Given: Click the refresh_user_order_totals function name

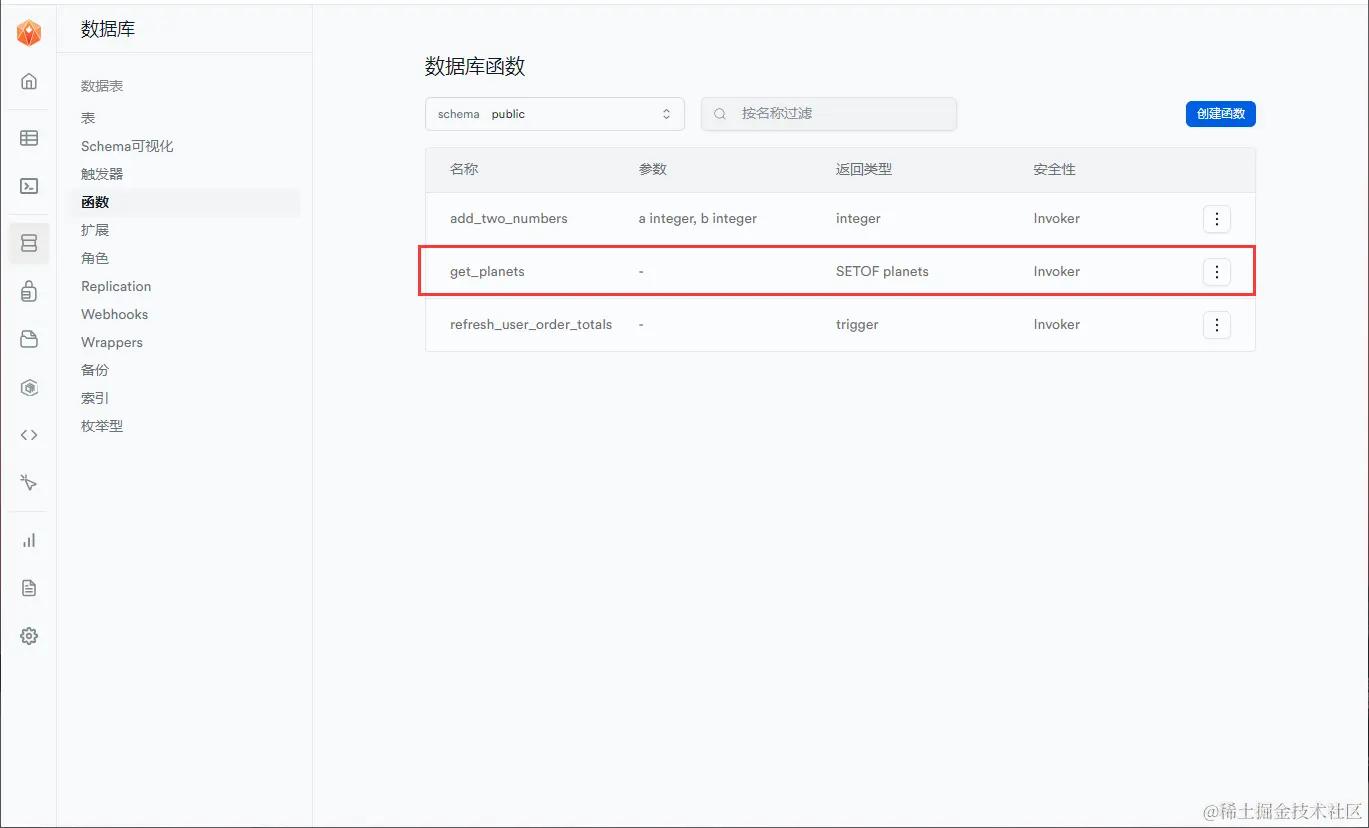Looking at the screenshot, I should click(x=531, y=325).
